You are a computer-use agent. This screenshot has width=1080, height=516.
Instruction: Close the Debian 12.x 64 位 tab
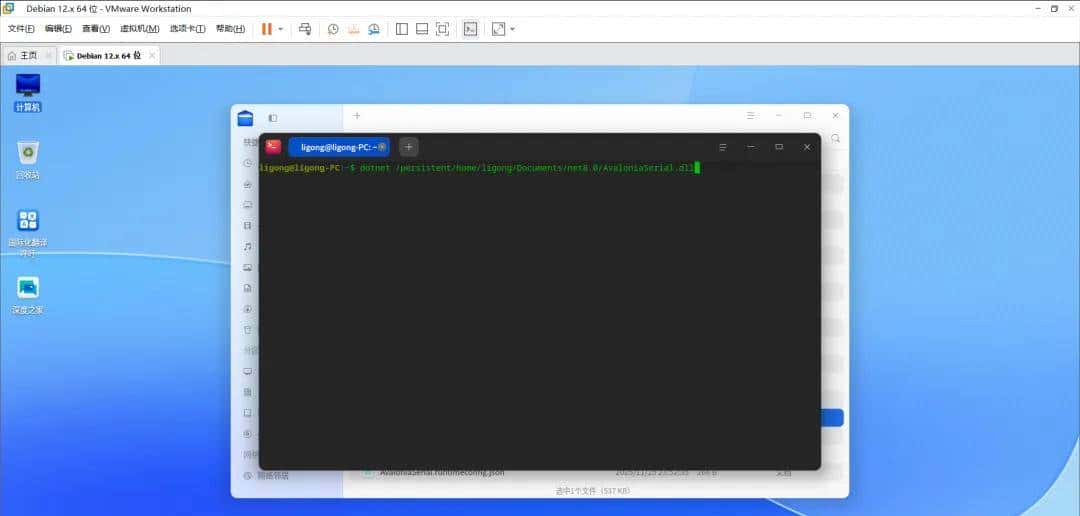tap(152, 56)
